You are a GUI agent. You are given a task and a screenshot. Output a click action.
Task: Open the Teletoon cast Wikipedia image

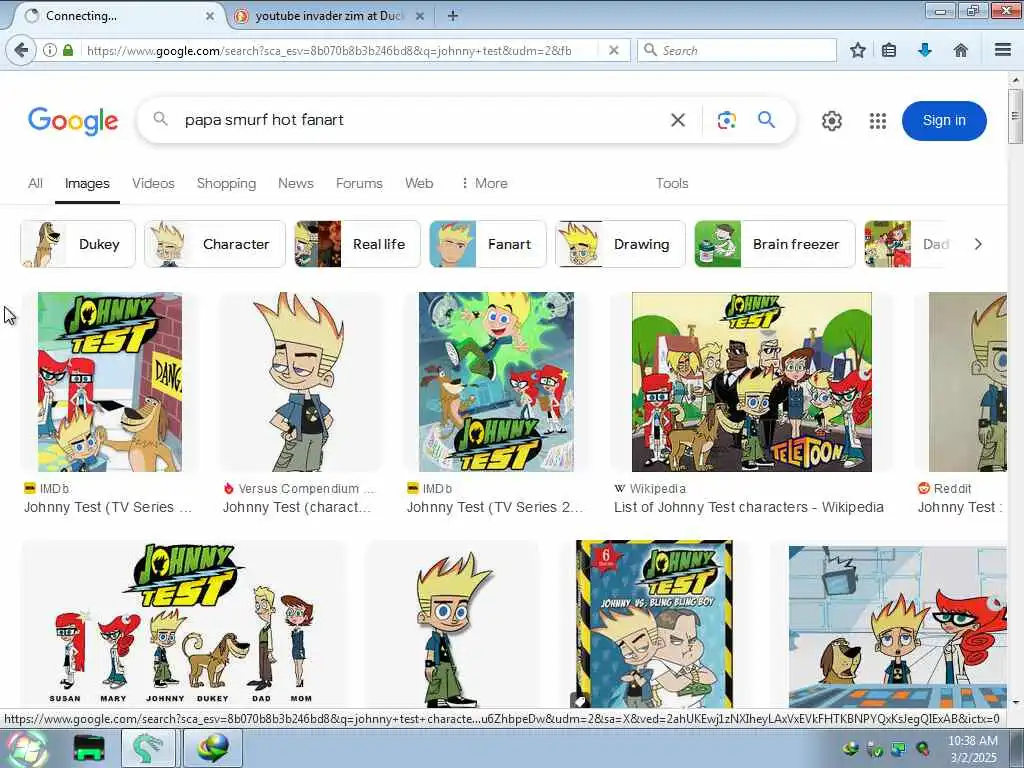tap(752, 382)
